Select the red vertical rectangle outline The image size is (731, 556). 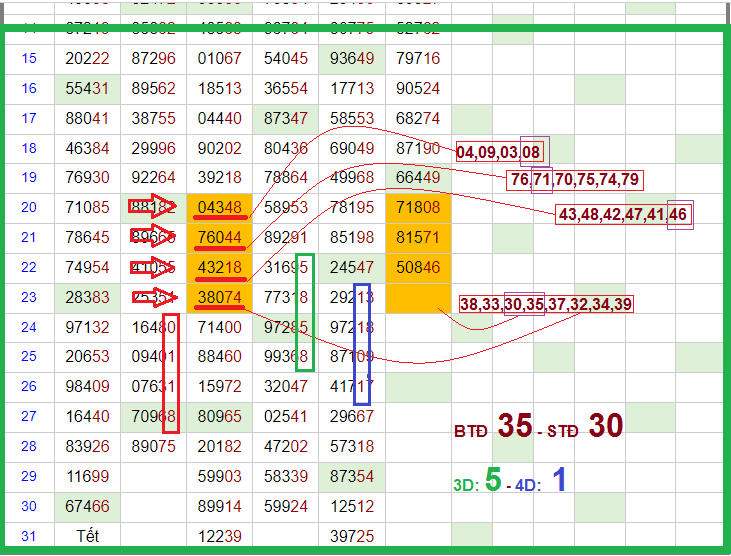171,373
